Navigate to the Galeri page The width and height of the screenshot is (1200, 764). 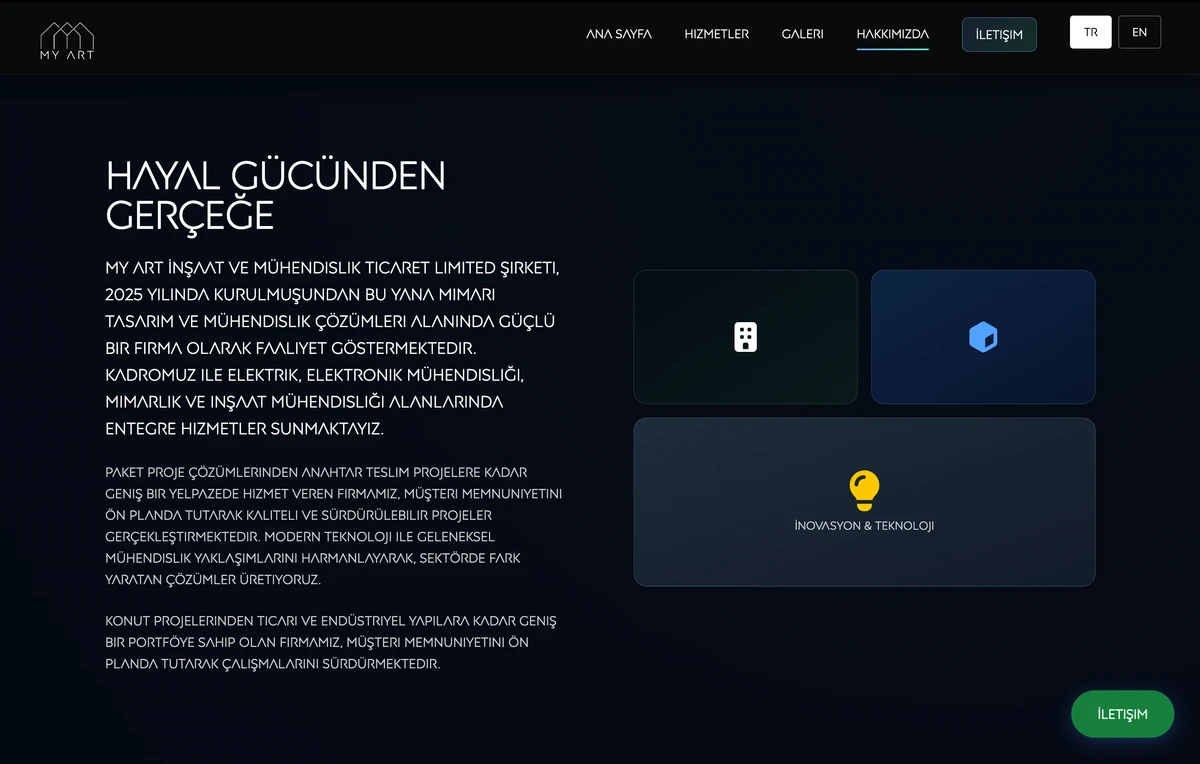802,34
